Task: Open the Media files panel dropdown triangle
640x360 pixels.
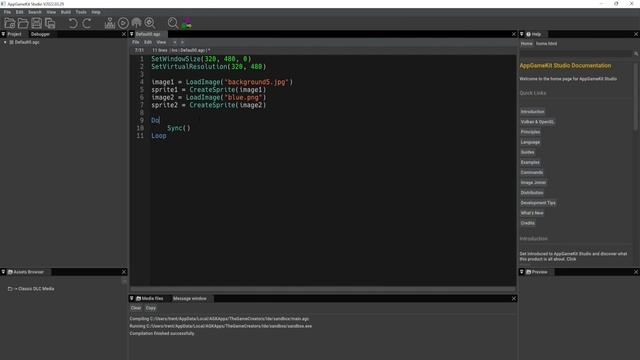Action: [132, 298]
